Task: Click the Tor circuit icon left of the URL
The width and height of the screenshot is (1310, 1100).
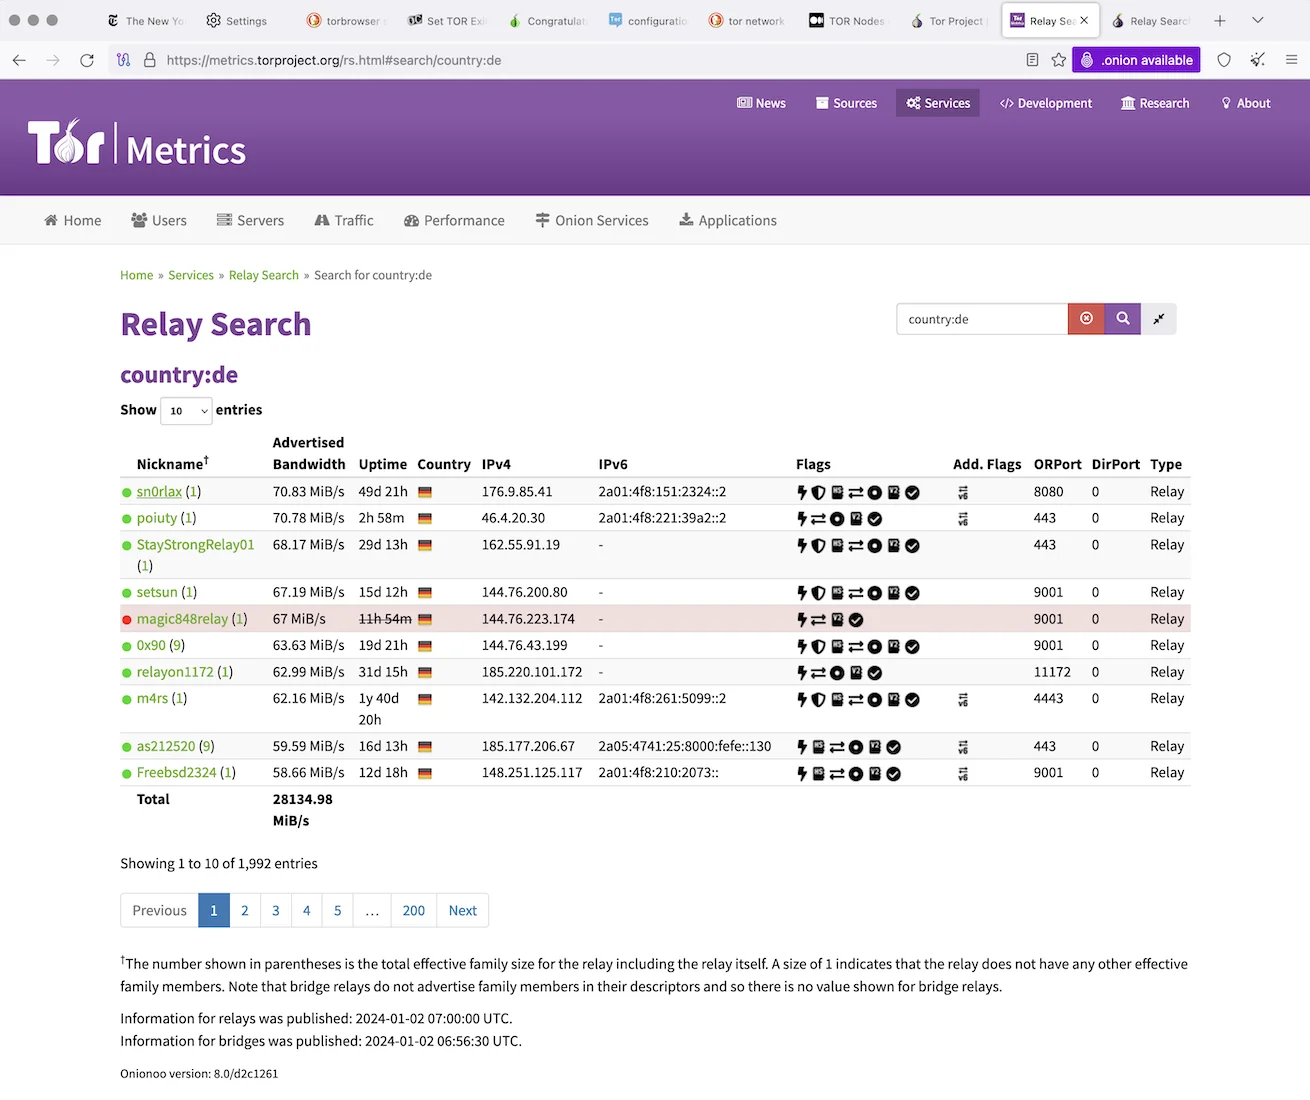Action: pyautogui.click(x=123, y=60)
